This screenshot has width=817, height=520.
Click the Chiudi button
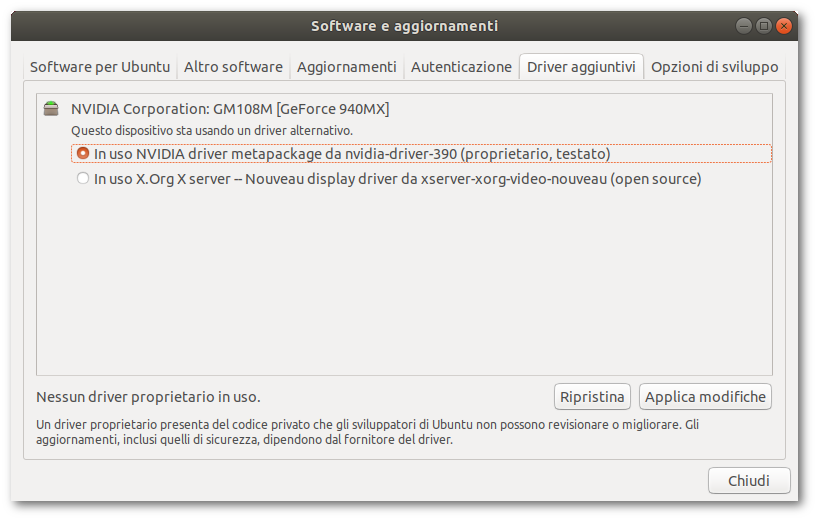(749, 481)
